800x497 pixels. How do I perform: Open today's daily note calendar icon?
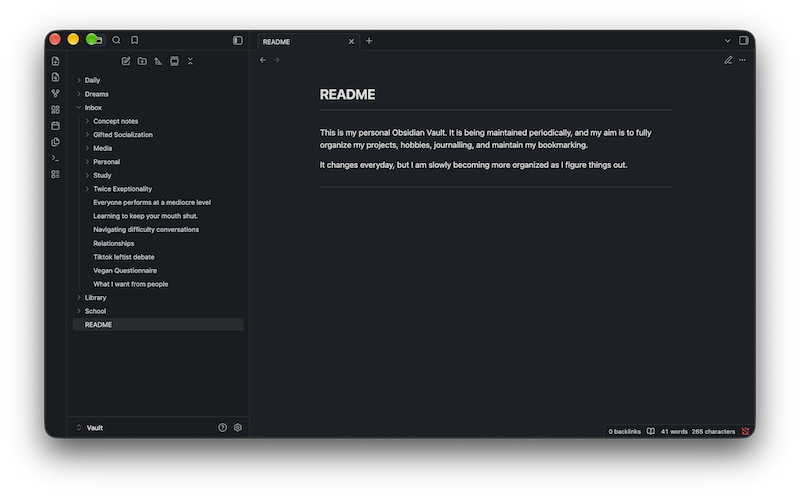[x=56, y=126]
